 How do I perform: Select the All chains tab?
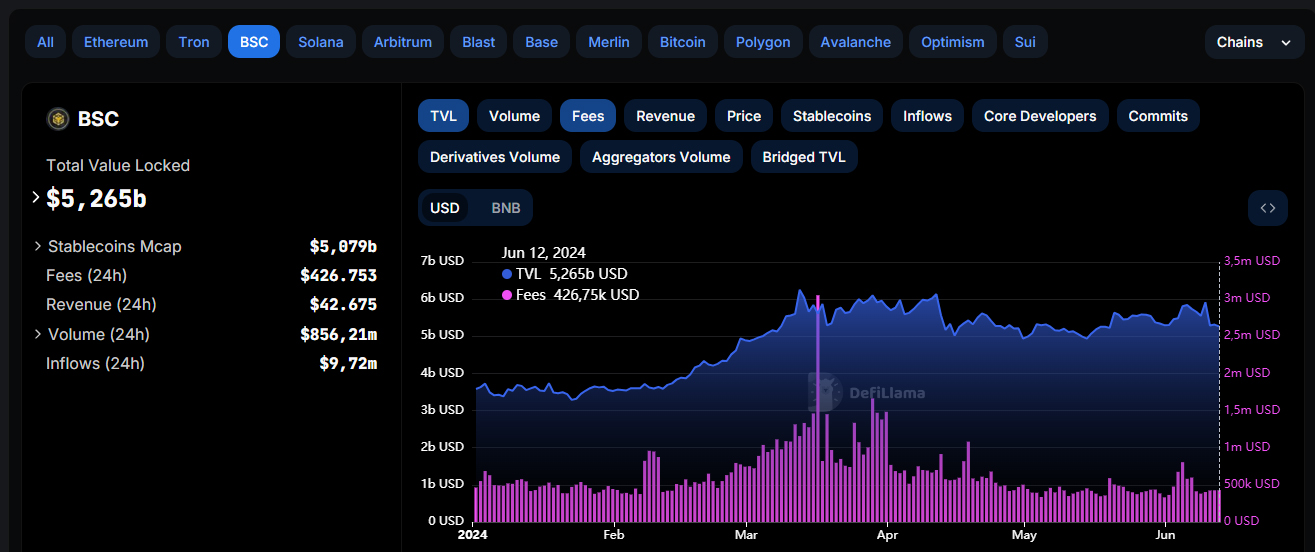45,42
